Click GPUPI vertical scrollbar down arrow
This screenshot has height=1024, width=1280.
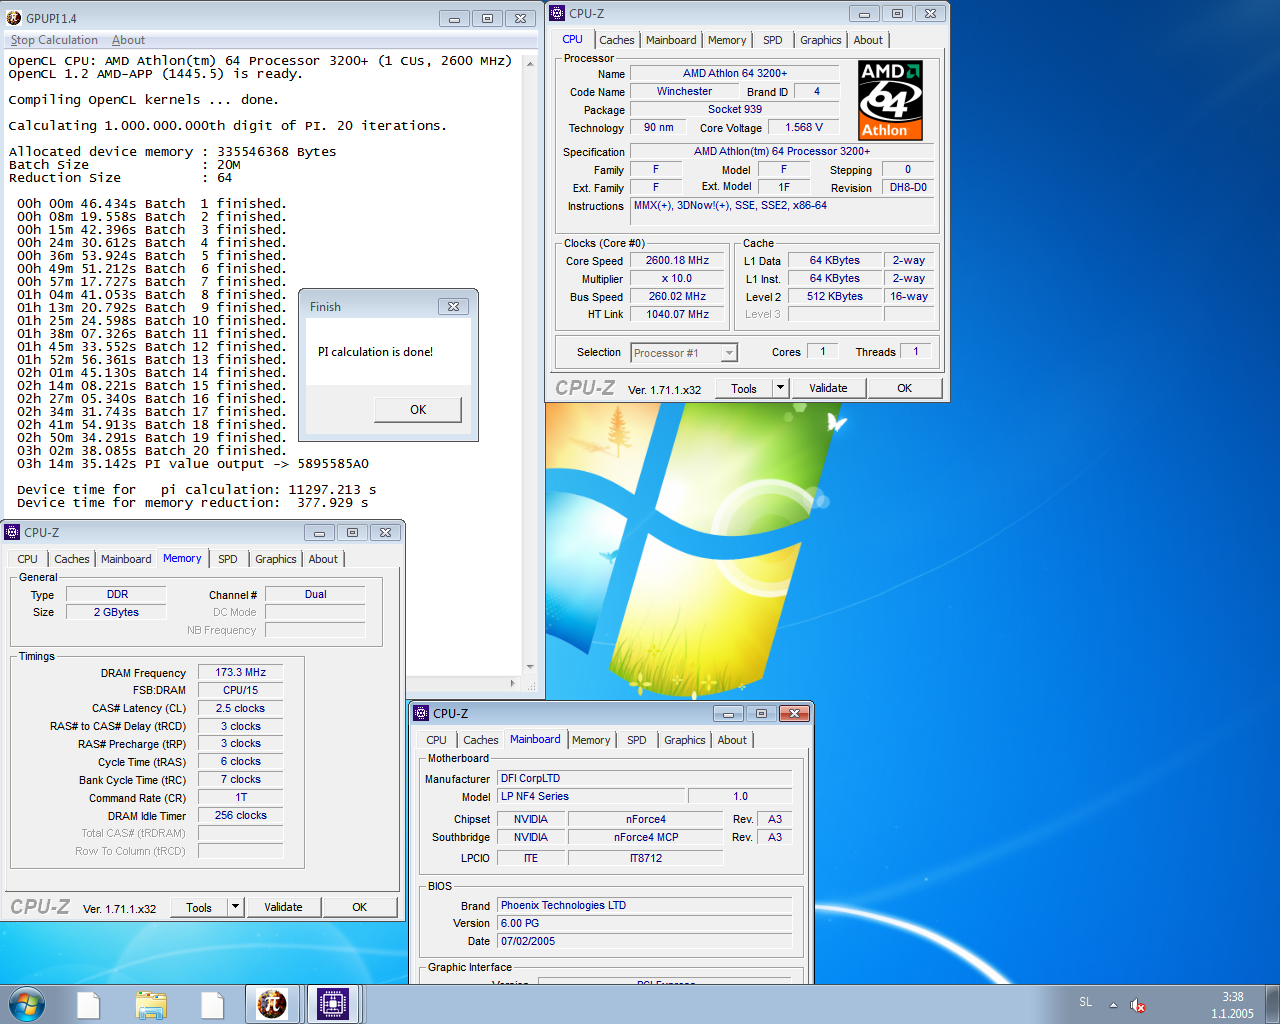pyautogui.click(x=530, y=667)
